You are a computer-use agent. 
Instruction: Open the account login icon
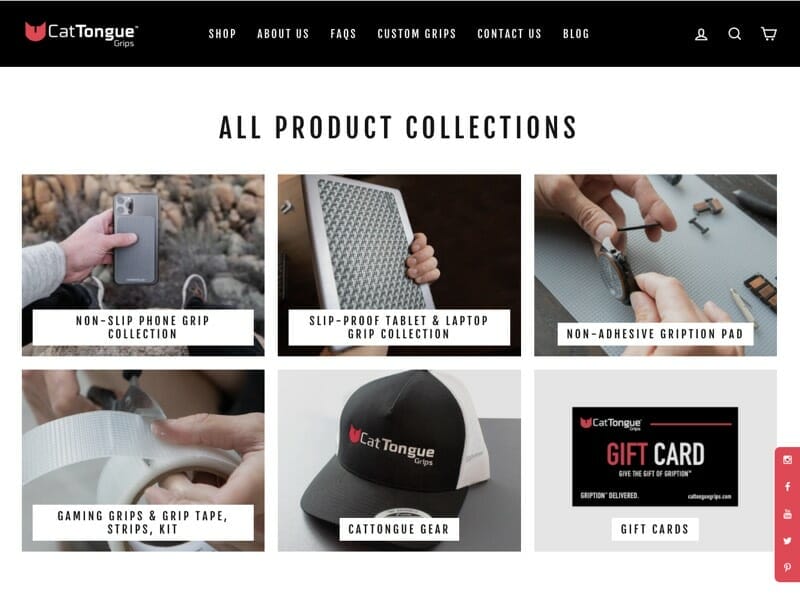(701, 34)
